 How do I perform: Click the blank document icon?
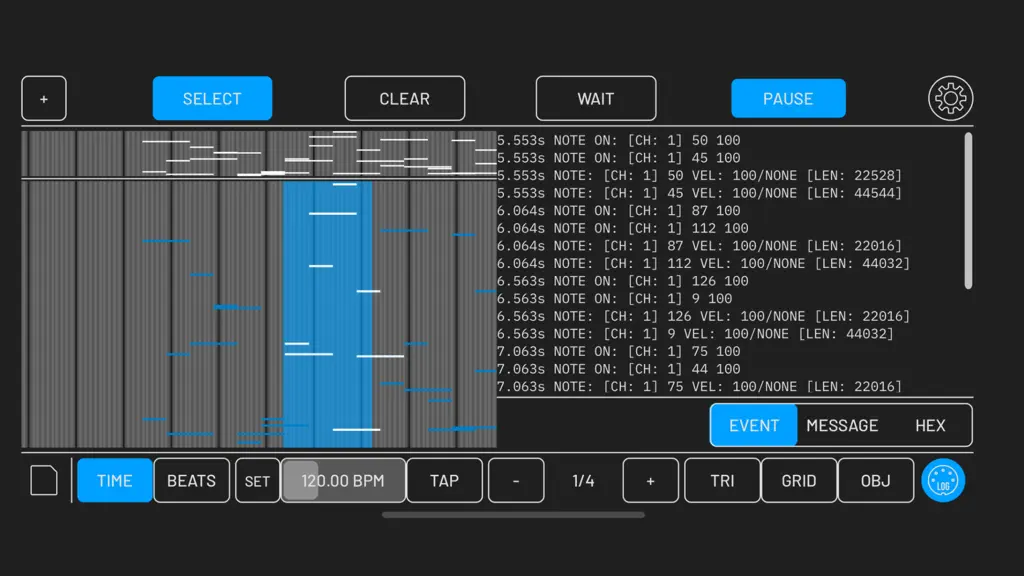tap(44, 481)
